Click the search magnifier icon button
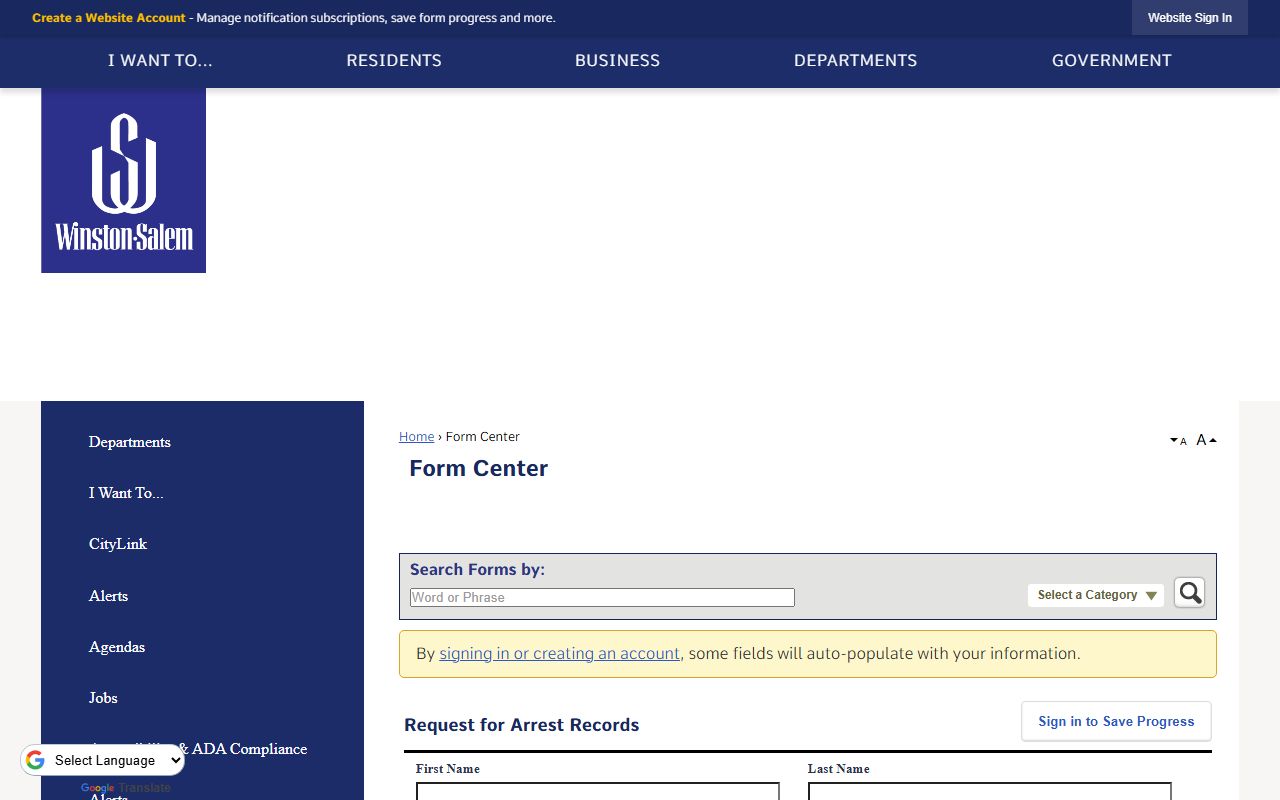The height and width of the screenshot is (800, 1280). tap(1189, 593)
